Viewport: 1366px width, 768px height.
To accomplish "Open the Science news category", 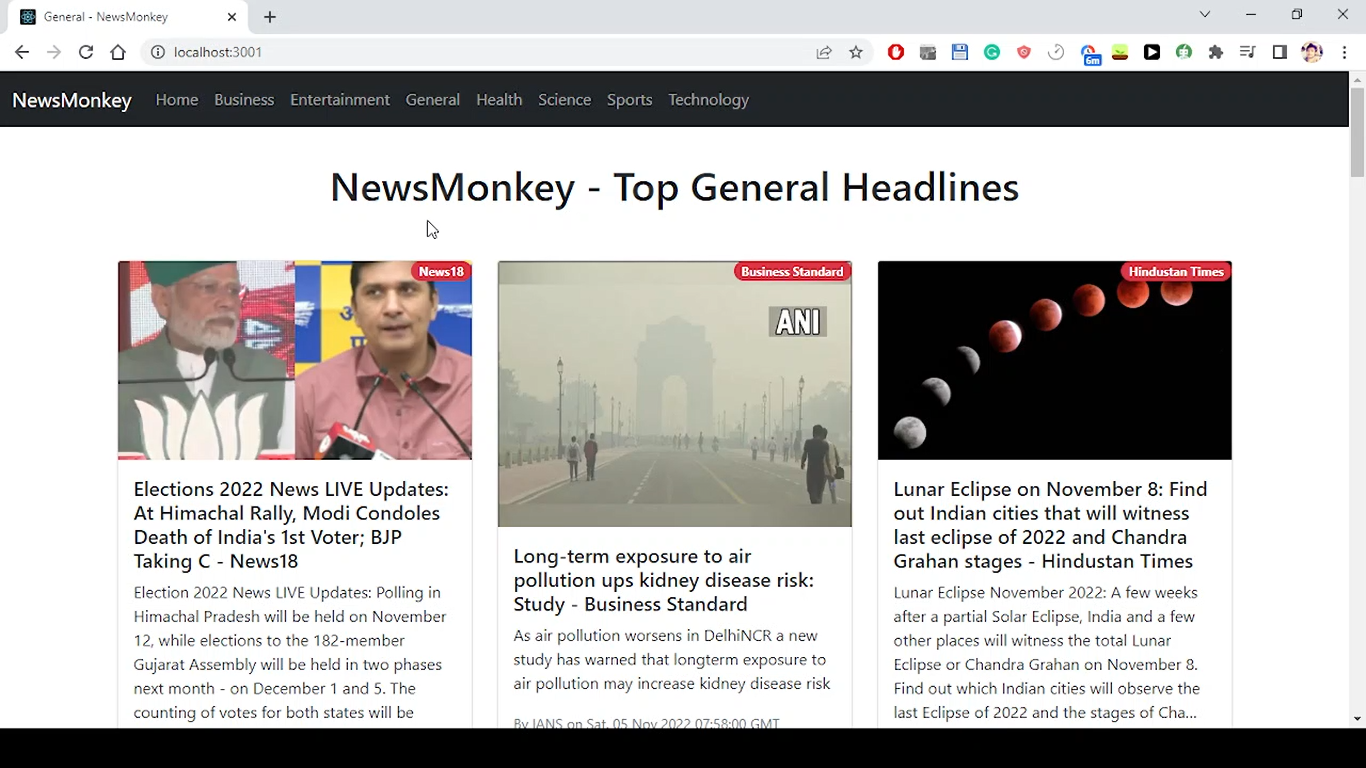I will tap(565, 100).
